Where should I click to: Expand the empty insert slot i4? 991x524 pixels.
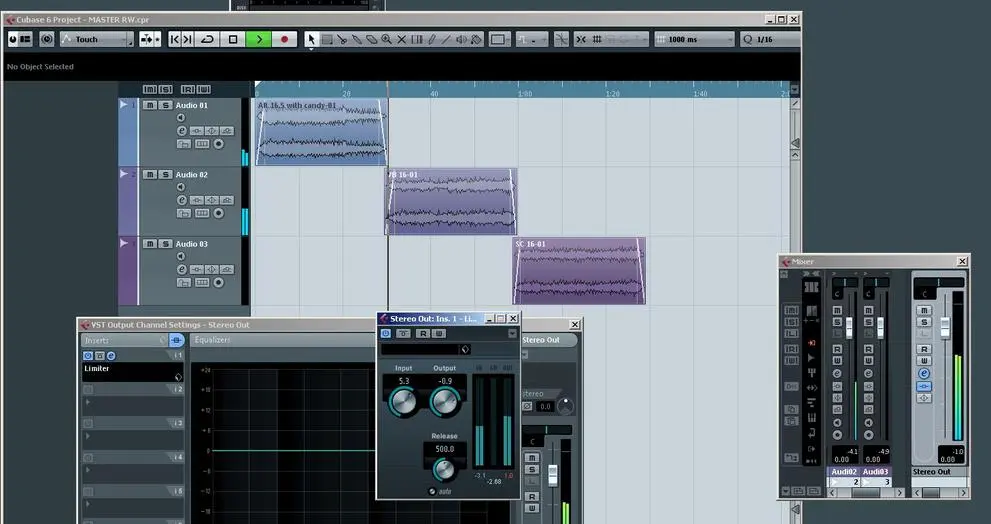point(88,470)
